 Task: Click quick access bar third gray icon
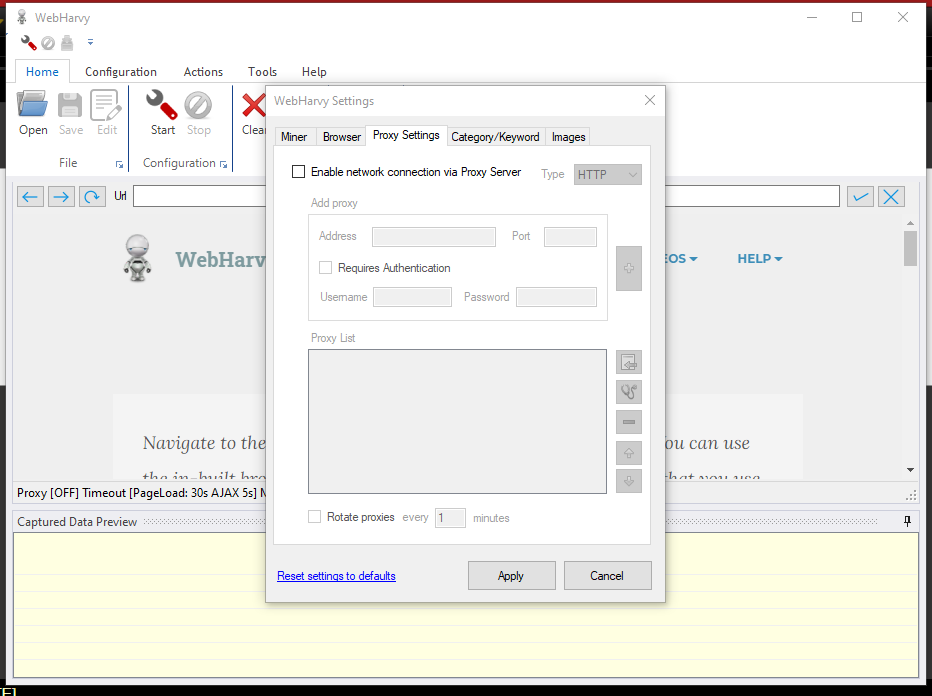67,43
